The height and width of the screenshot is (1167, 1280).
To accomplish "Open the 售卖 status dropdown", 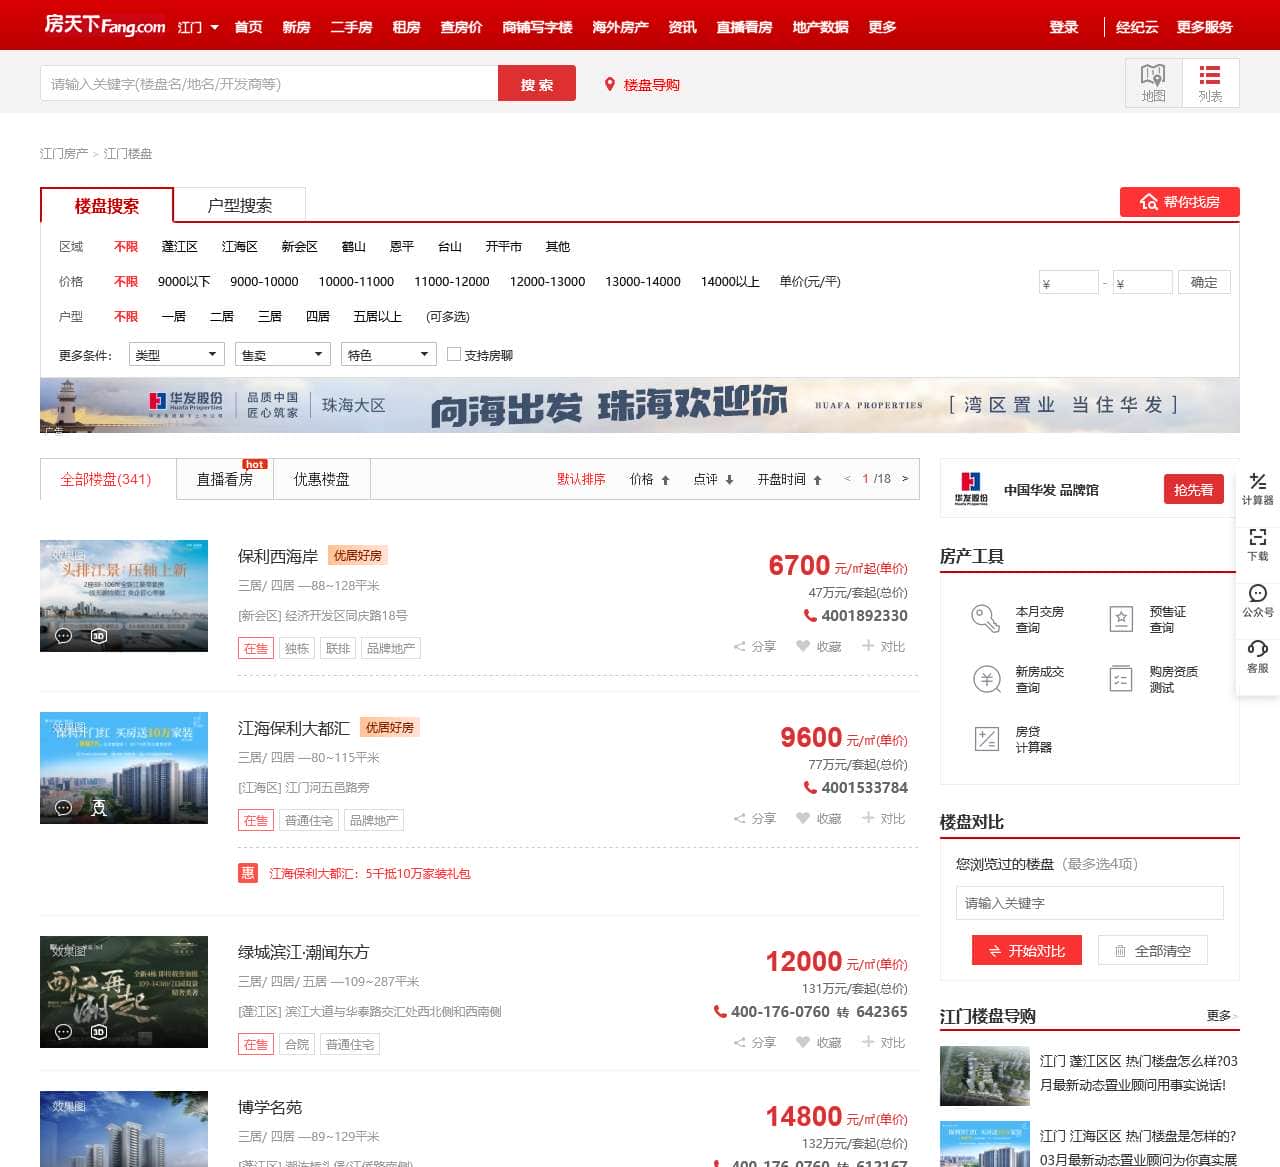I will coord(283,354).
